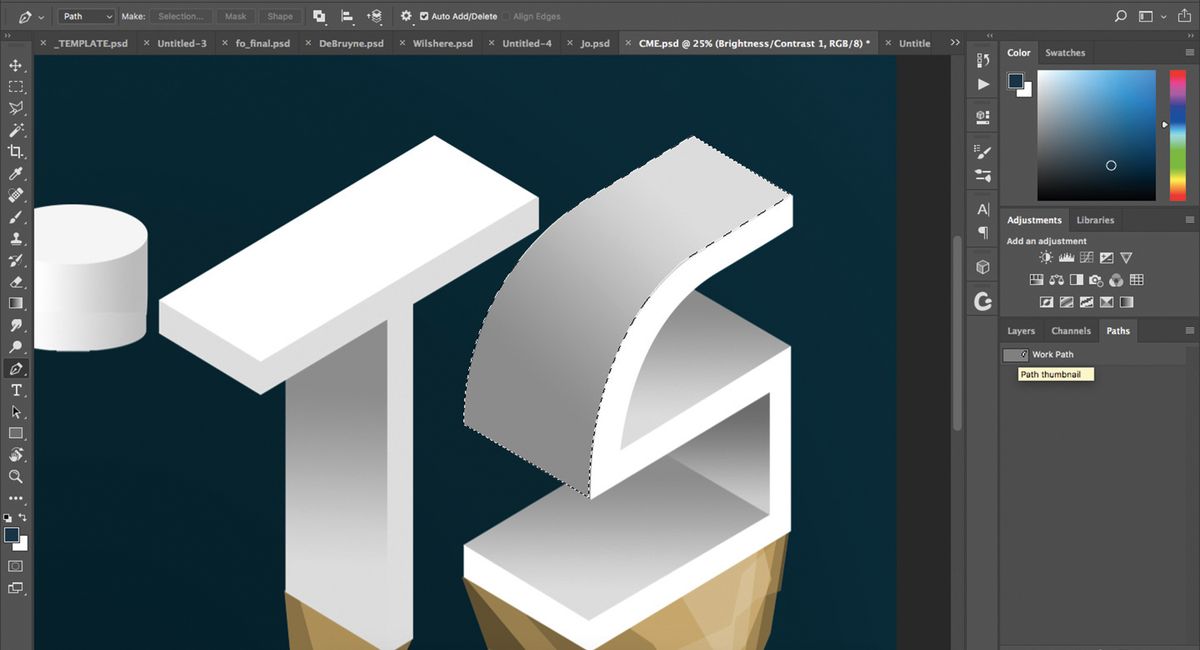Swap foreground and background colors
This screenshot has width=1200, height=650.
point(25,517)
